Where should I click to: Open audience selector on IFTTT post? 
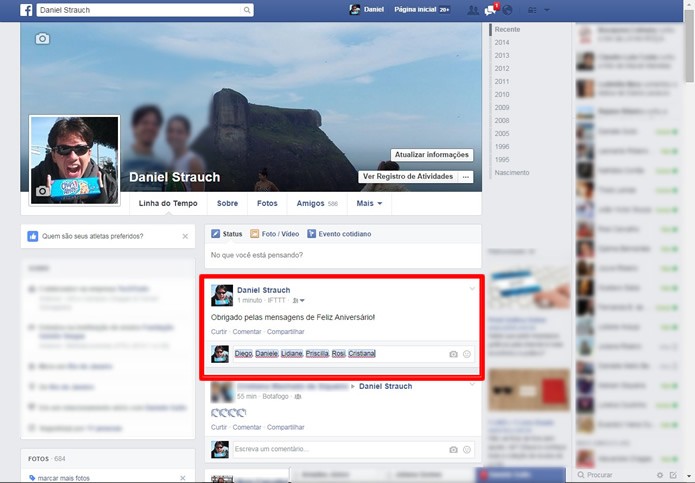coord(298,300)
